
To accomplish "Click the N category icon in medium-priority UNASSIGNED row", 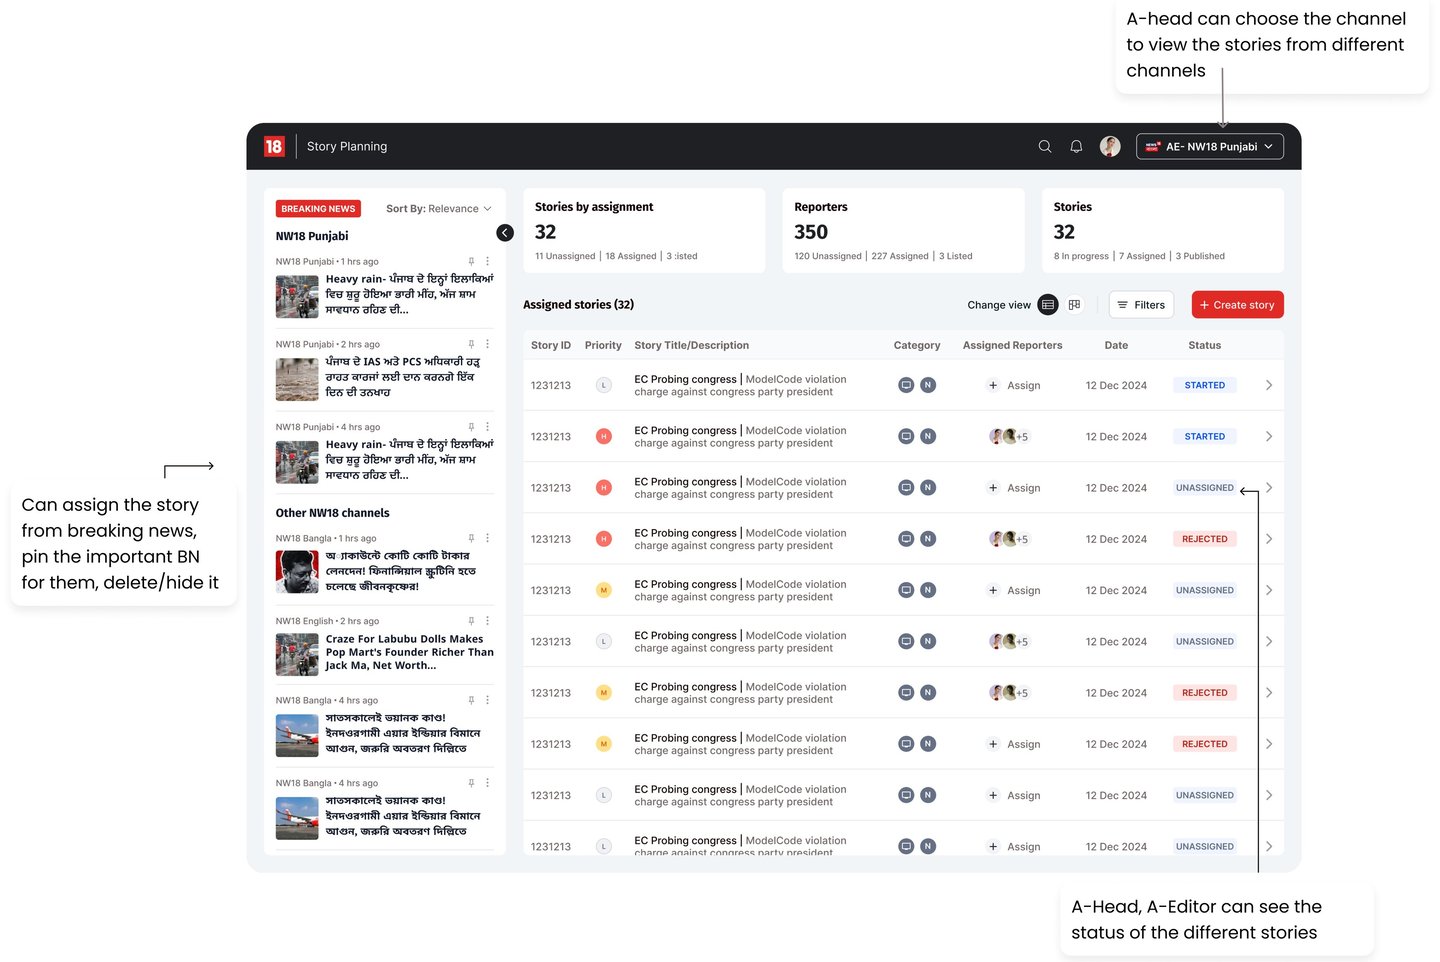I will click(x=928, y=590).
